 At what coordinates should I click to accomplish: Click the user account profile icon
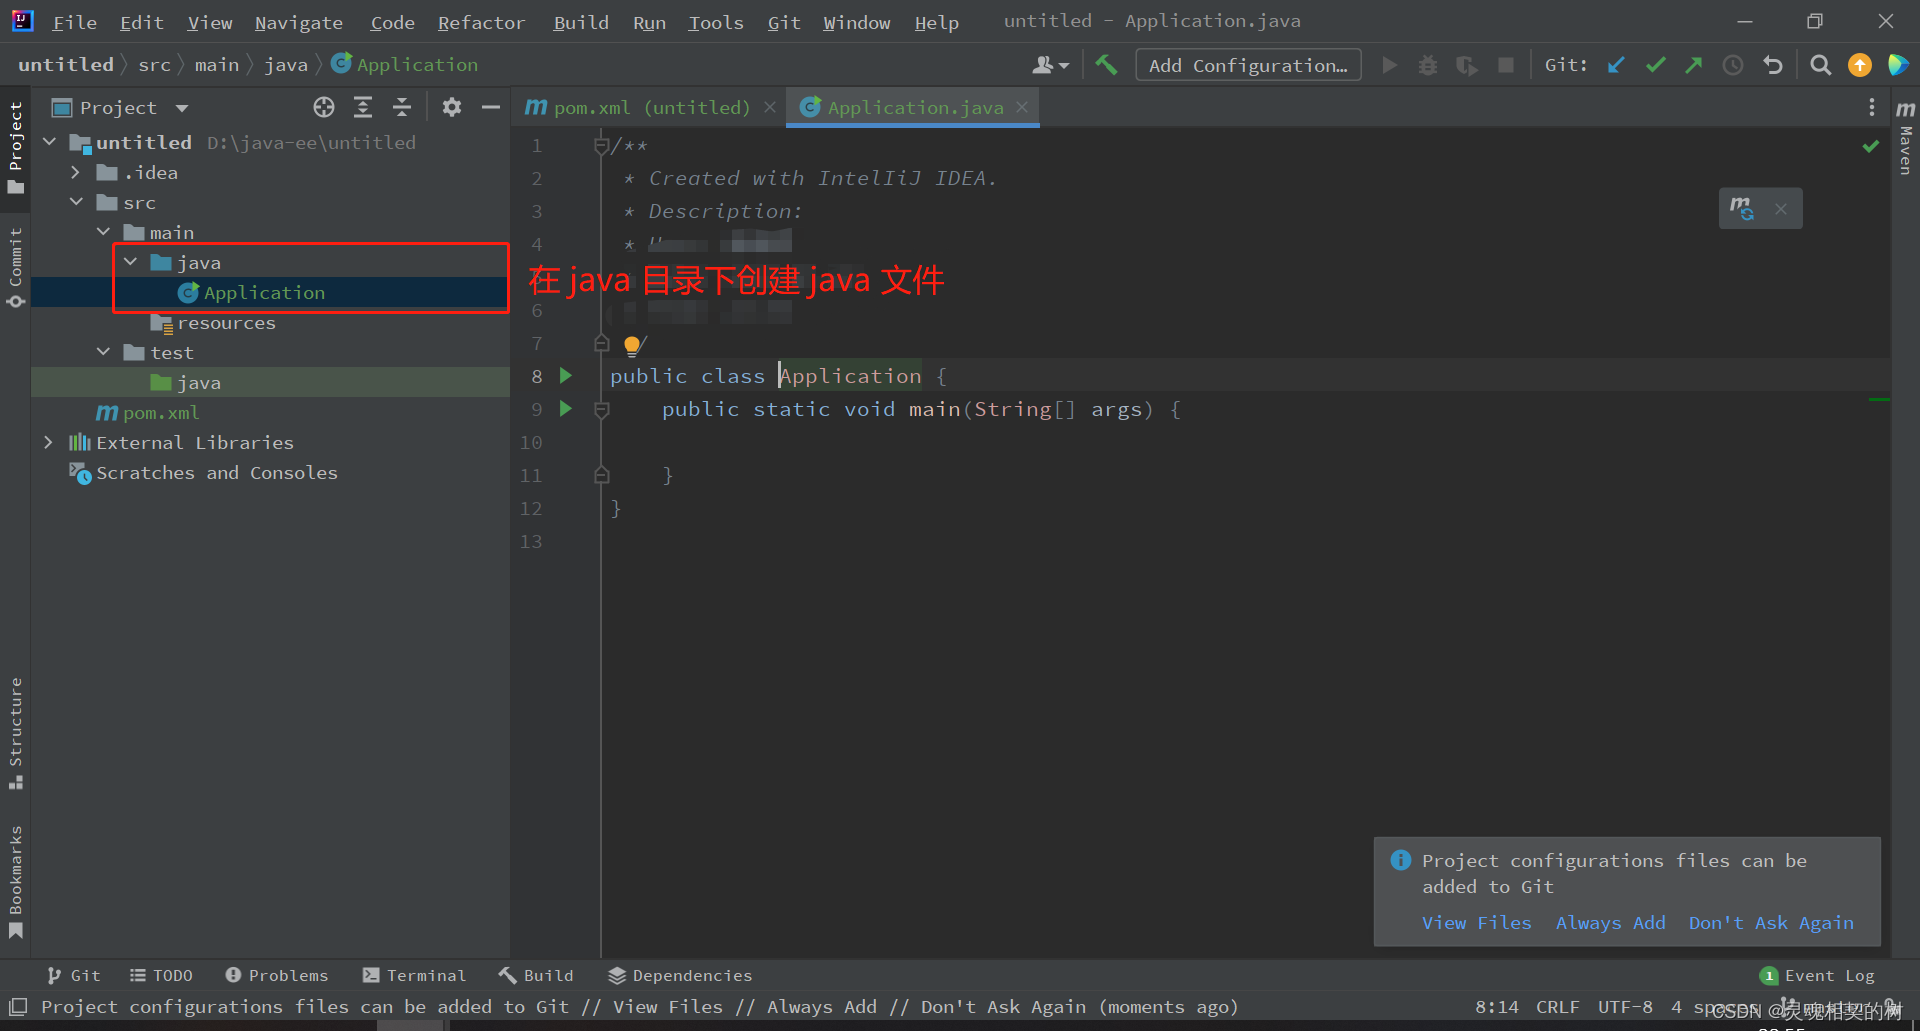point(1050,65)
